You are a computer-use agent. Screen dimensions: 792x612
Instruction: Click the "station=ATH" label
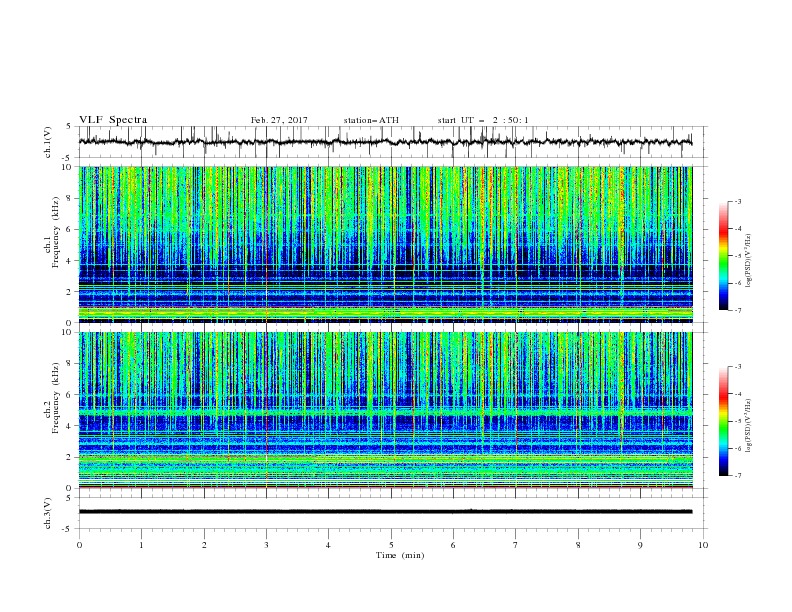click(x=371, y=120)
